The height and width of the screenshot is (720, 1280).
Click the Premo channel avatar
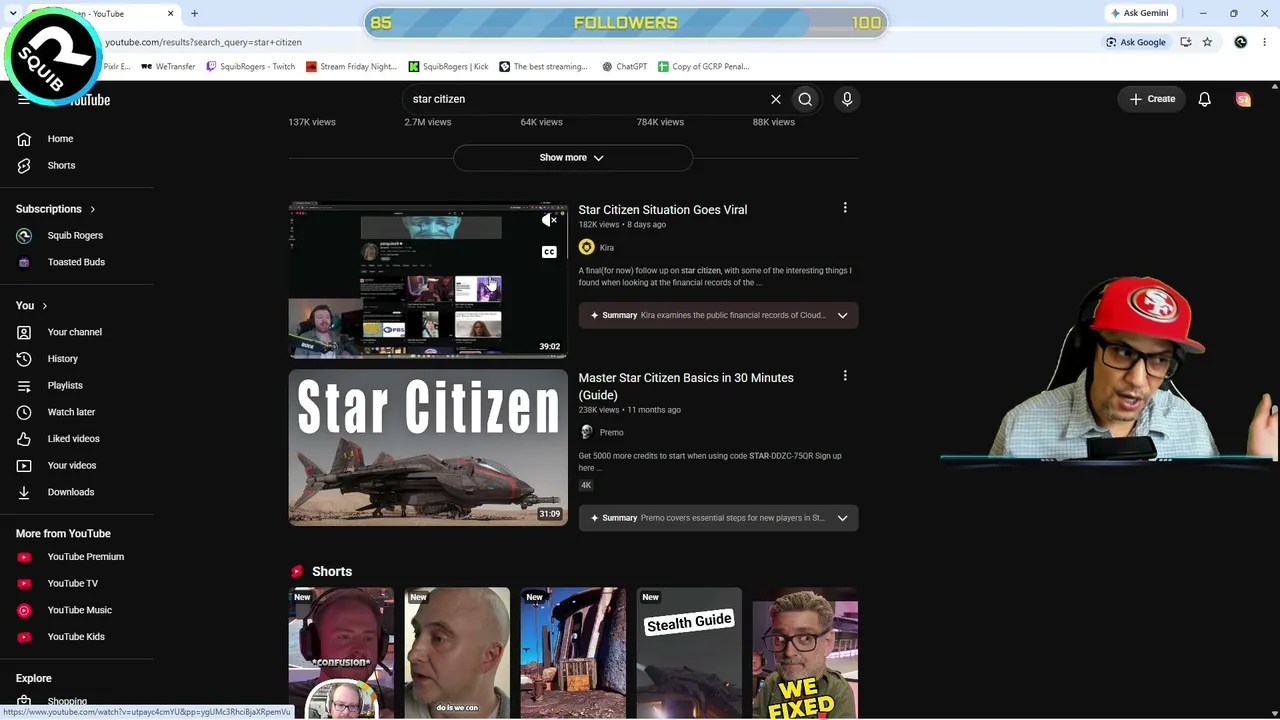[587, 432]
